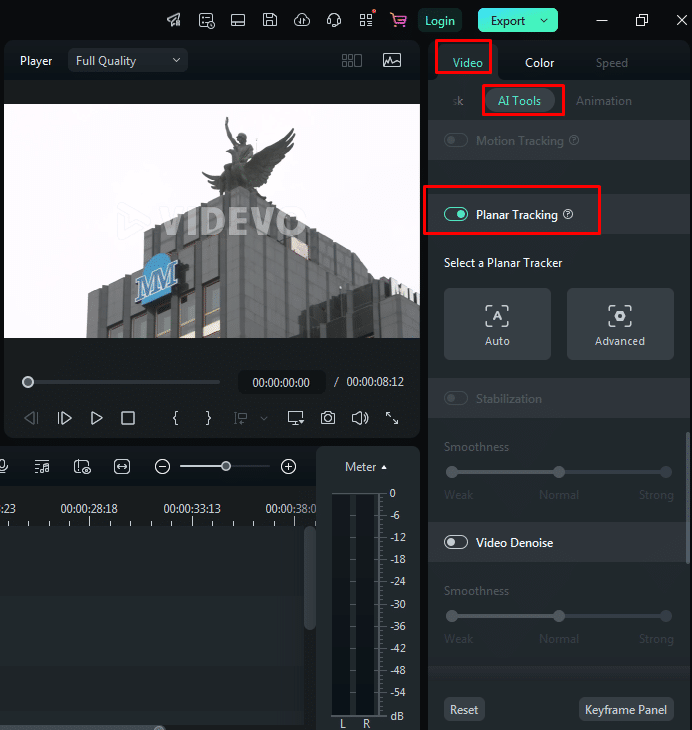692x730 pixels.
Task: Step back one frame
Action: (31, 418)
